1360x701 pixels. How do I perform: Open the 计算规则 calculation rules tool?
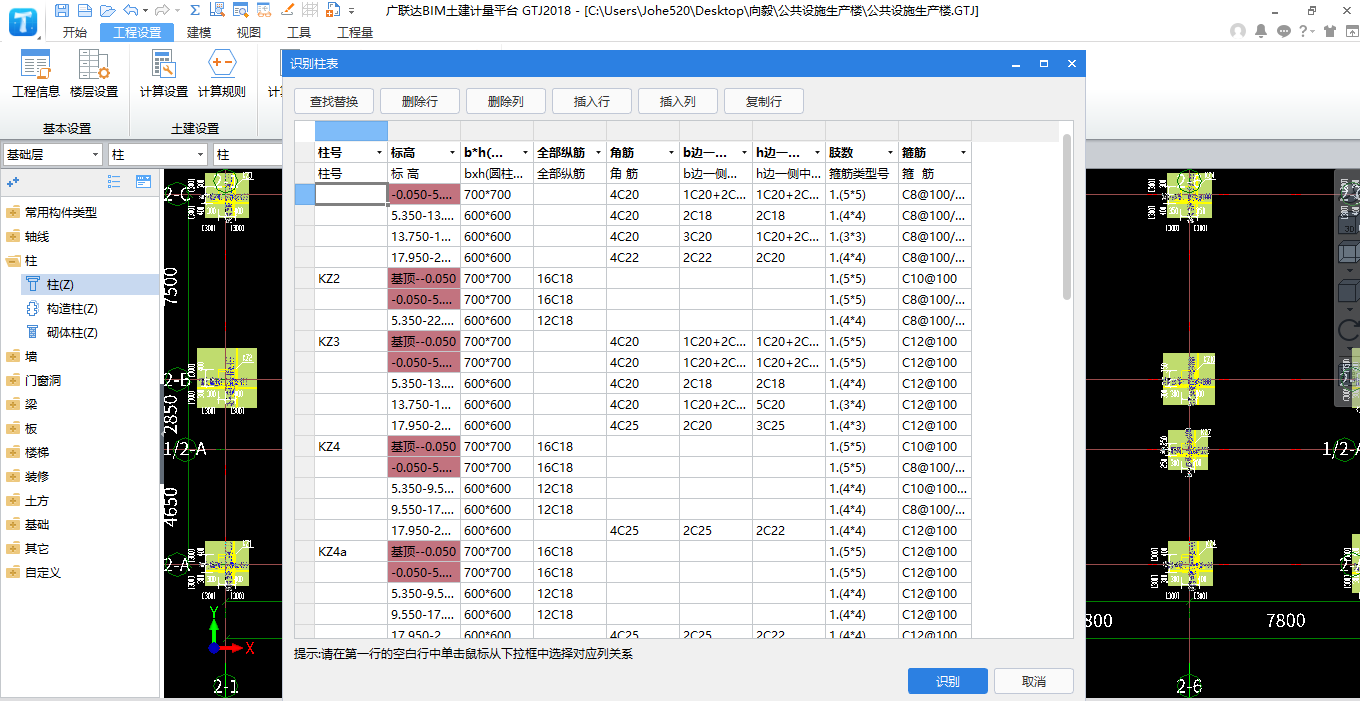coord(221,76)
